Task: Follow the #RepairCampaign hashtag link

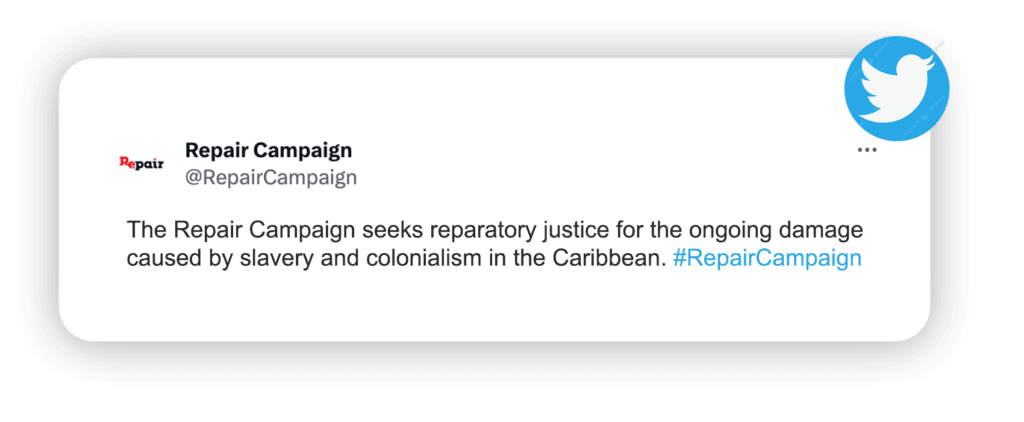Action: pos(767,258)
